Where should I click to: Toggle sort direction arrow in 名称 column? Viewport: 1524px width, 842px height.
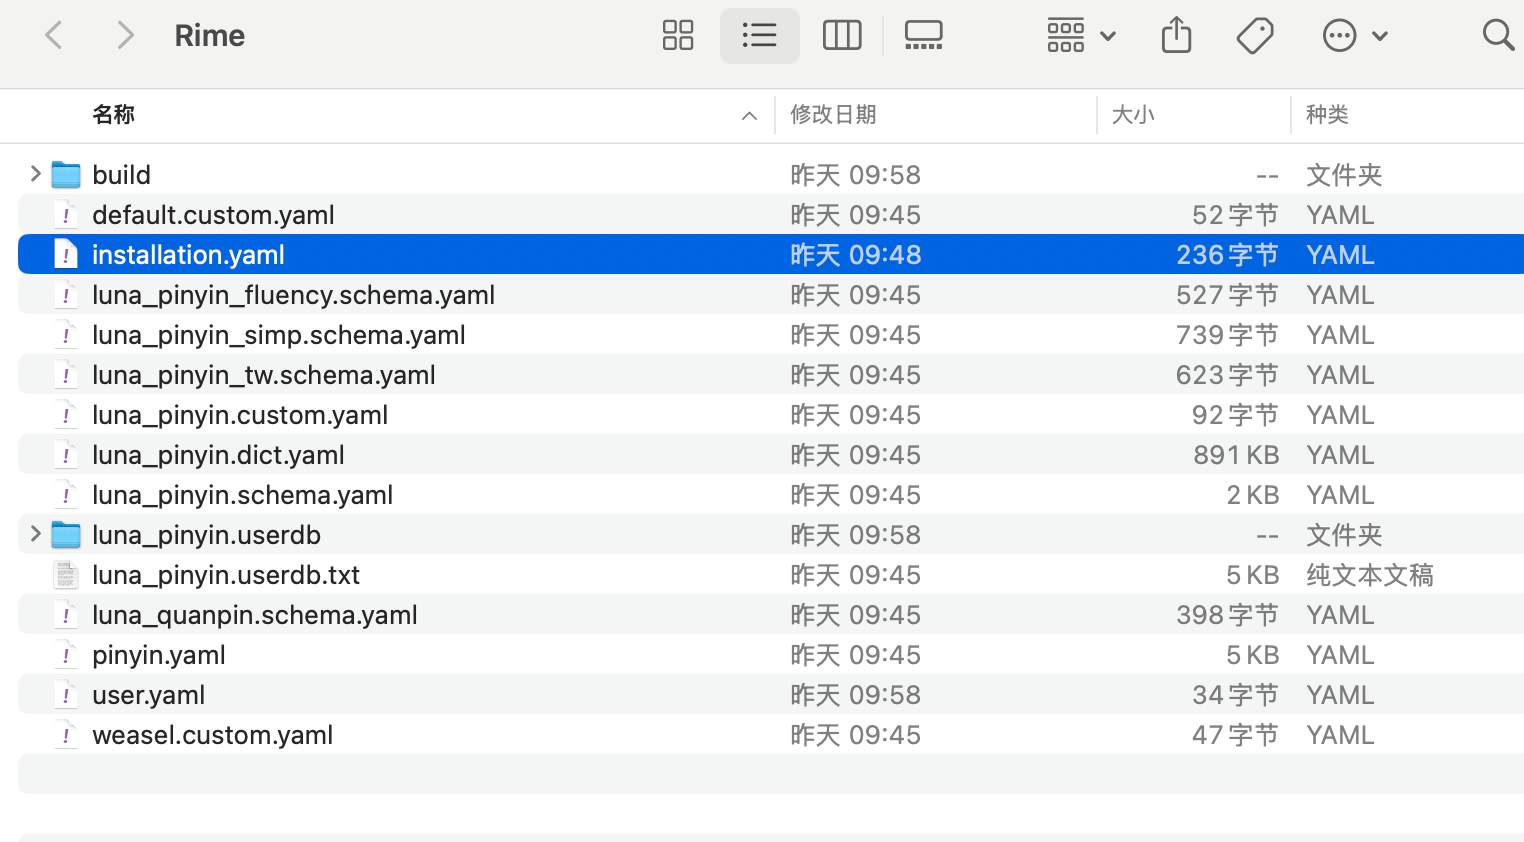coord(749,116)
